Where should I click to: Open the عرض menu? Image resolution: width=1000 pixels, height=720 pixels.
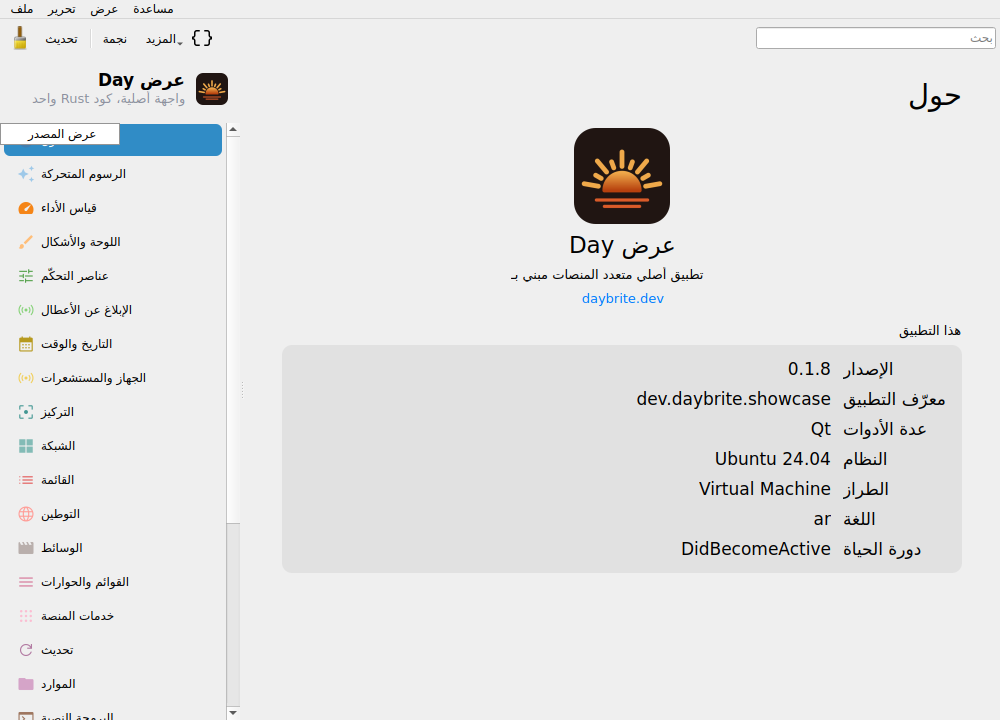104,9
